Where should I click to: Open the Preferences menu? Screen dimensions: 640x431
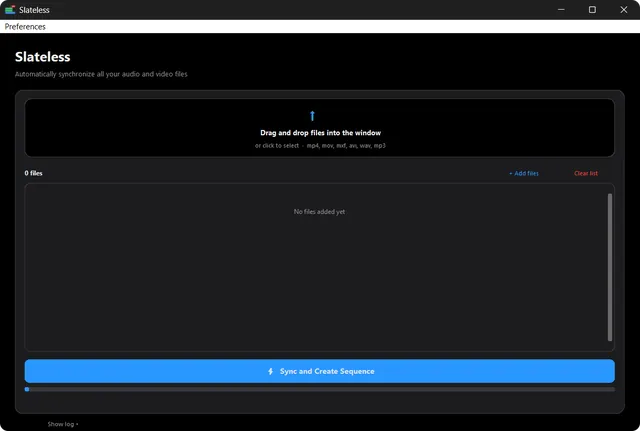[x=25, y=27]
